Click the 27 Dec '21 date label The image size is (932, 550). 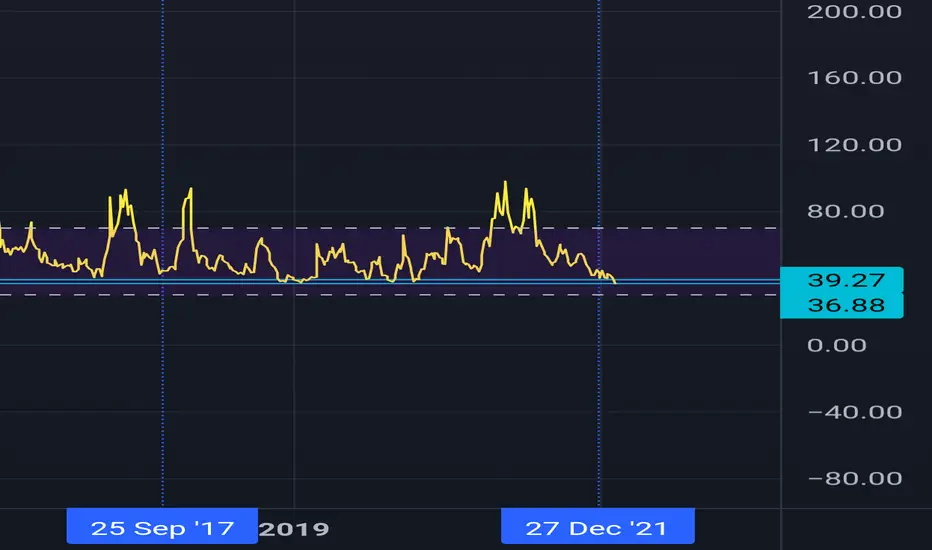(x=597, y=526)
